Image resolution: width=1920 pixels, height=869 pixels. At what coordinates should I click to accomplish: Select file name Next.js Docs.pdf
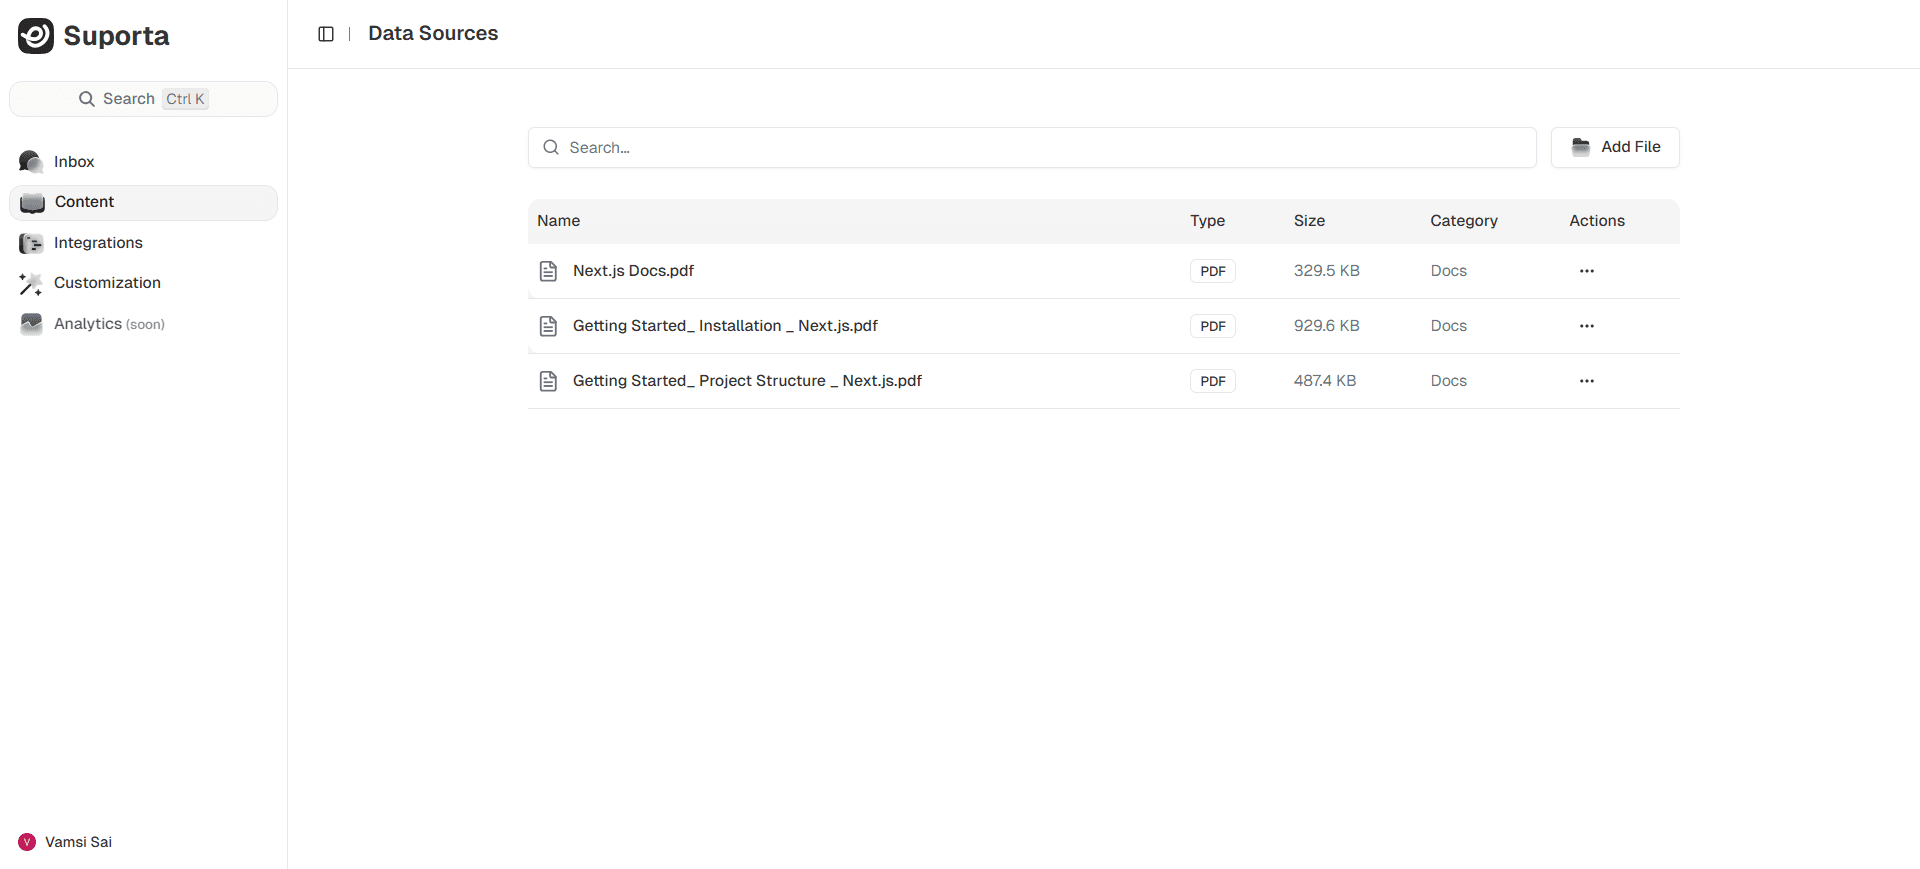tap(633, 271)
